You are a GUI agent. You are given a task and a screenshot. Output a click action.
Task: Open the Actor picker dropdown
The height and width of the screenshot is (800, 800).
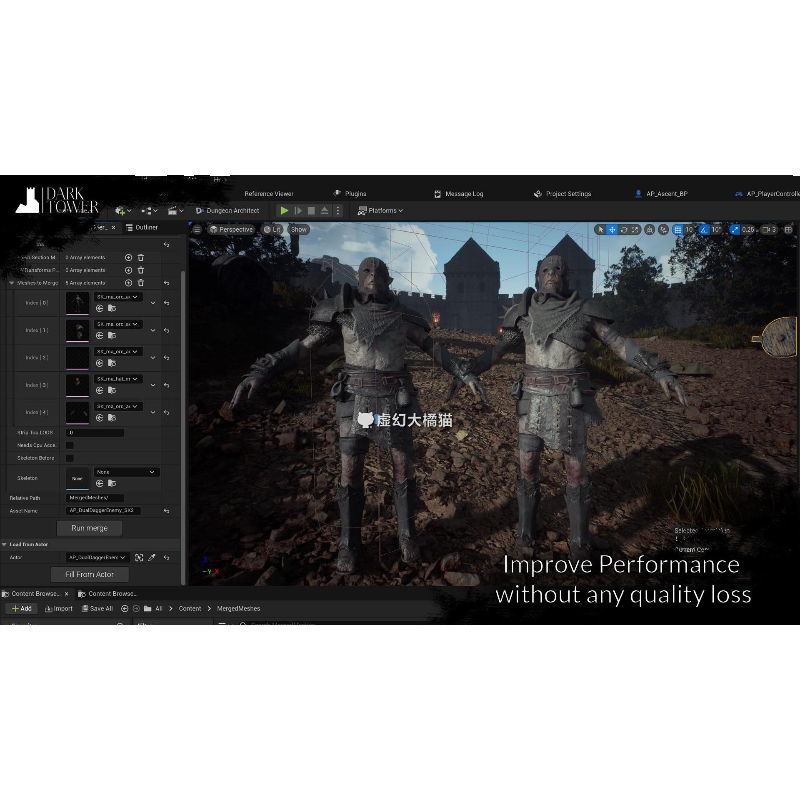pyautogui.click(x=97, y=558)
